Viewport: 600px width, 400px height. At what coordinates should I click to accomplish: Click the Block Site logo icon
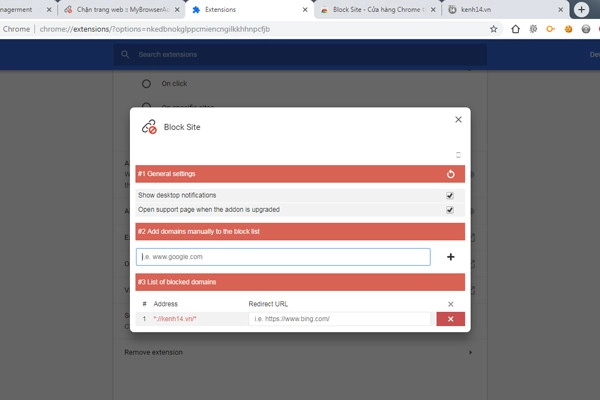(x=149, y=127)
